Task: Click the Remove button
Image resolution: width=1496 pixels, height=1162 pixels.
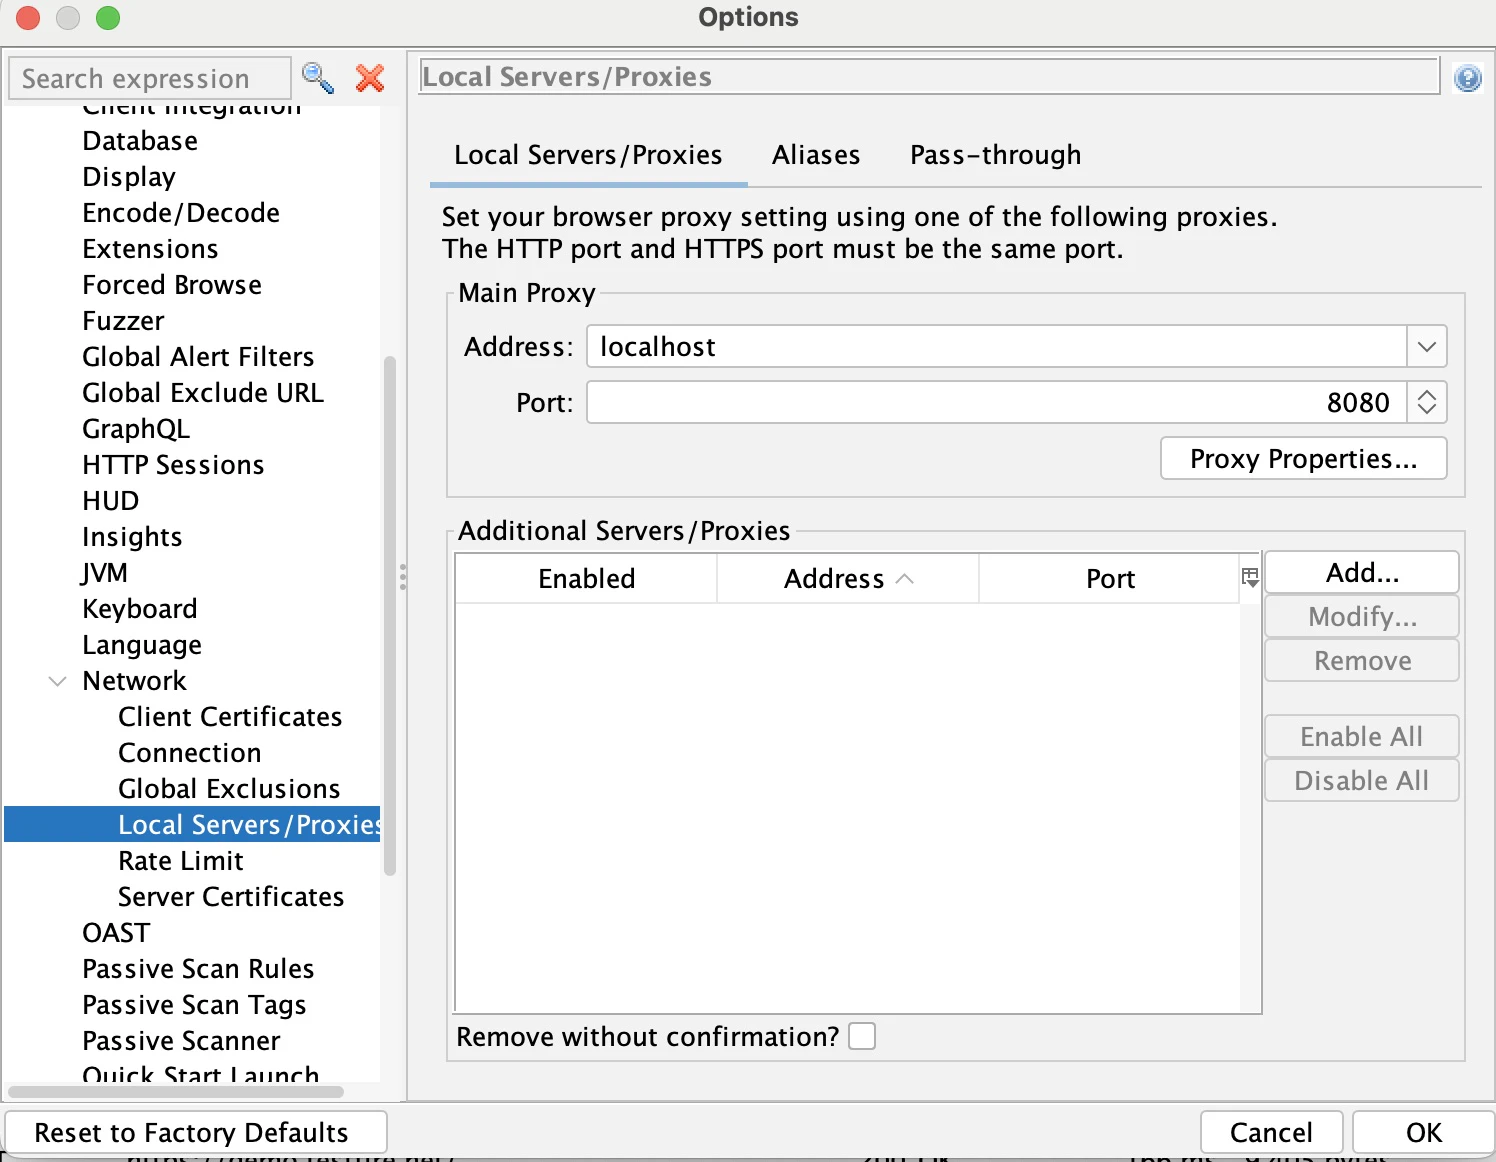Action: [x=1362, y=661]
